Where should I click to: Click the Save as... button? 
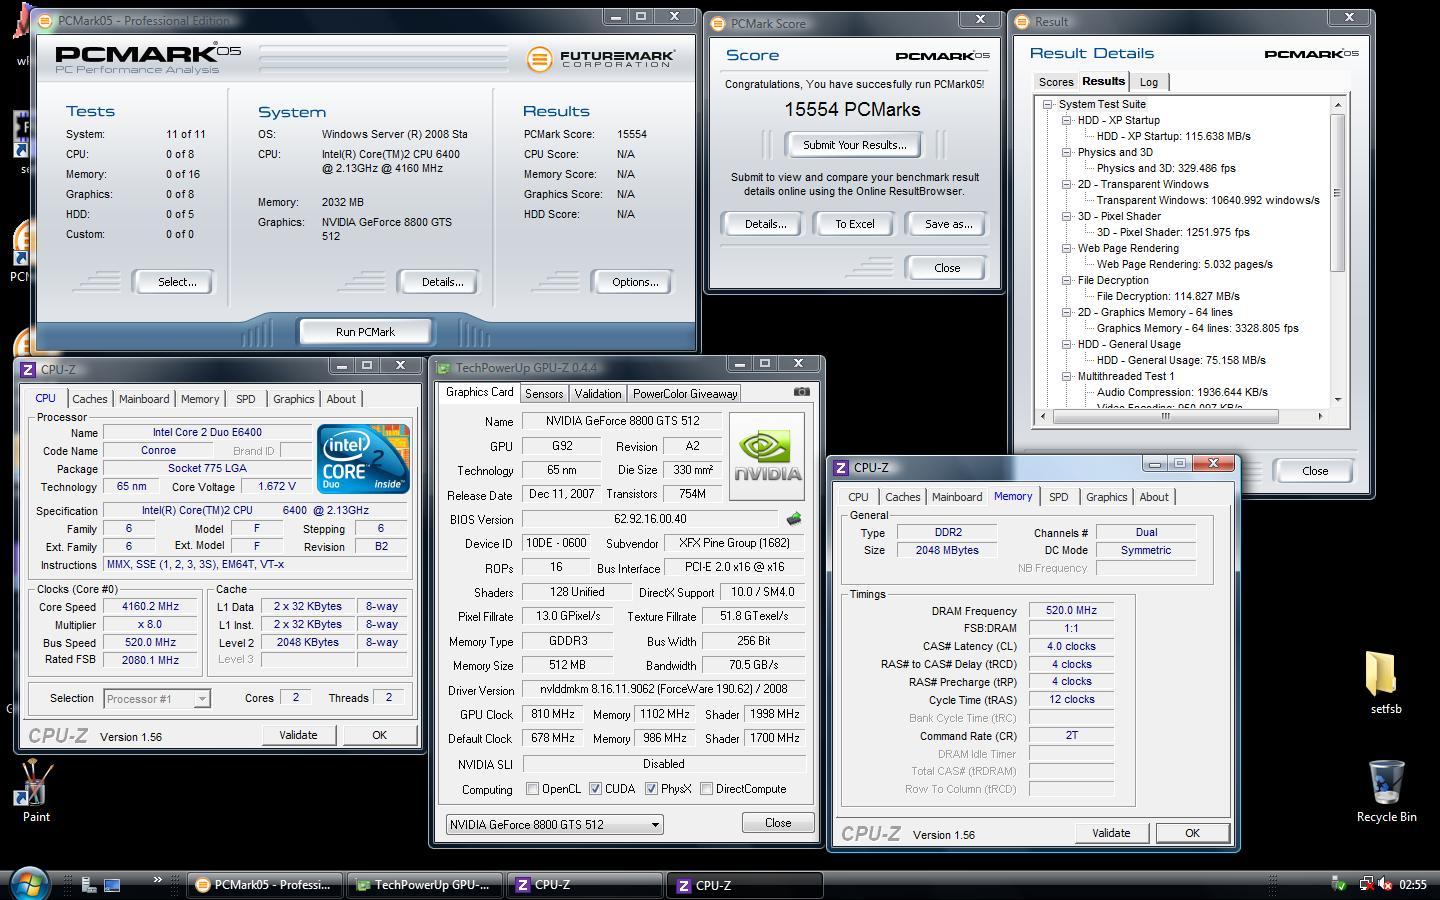coord(948,224)
